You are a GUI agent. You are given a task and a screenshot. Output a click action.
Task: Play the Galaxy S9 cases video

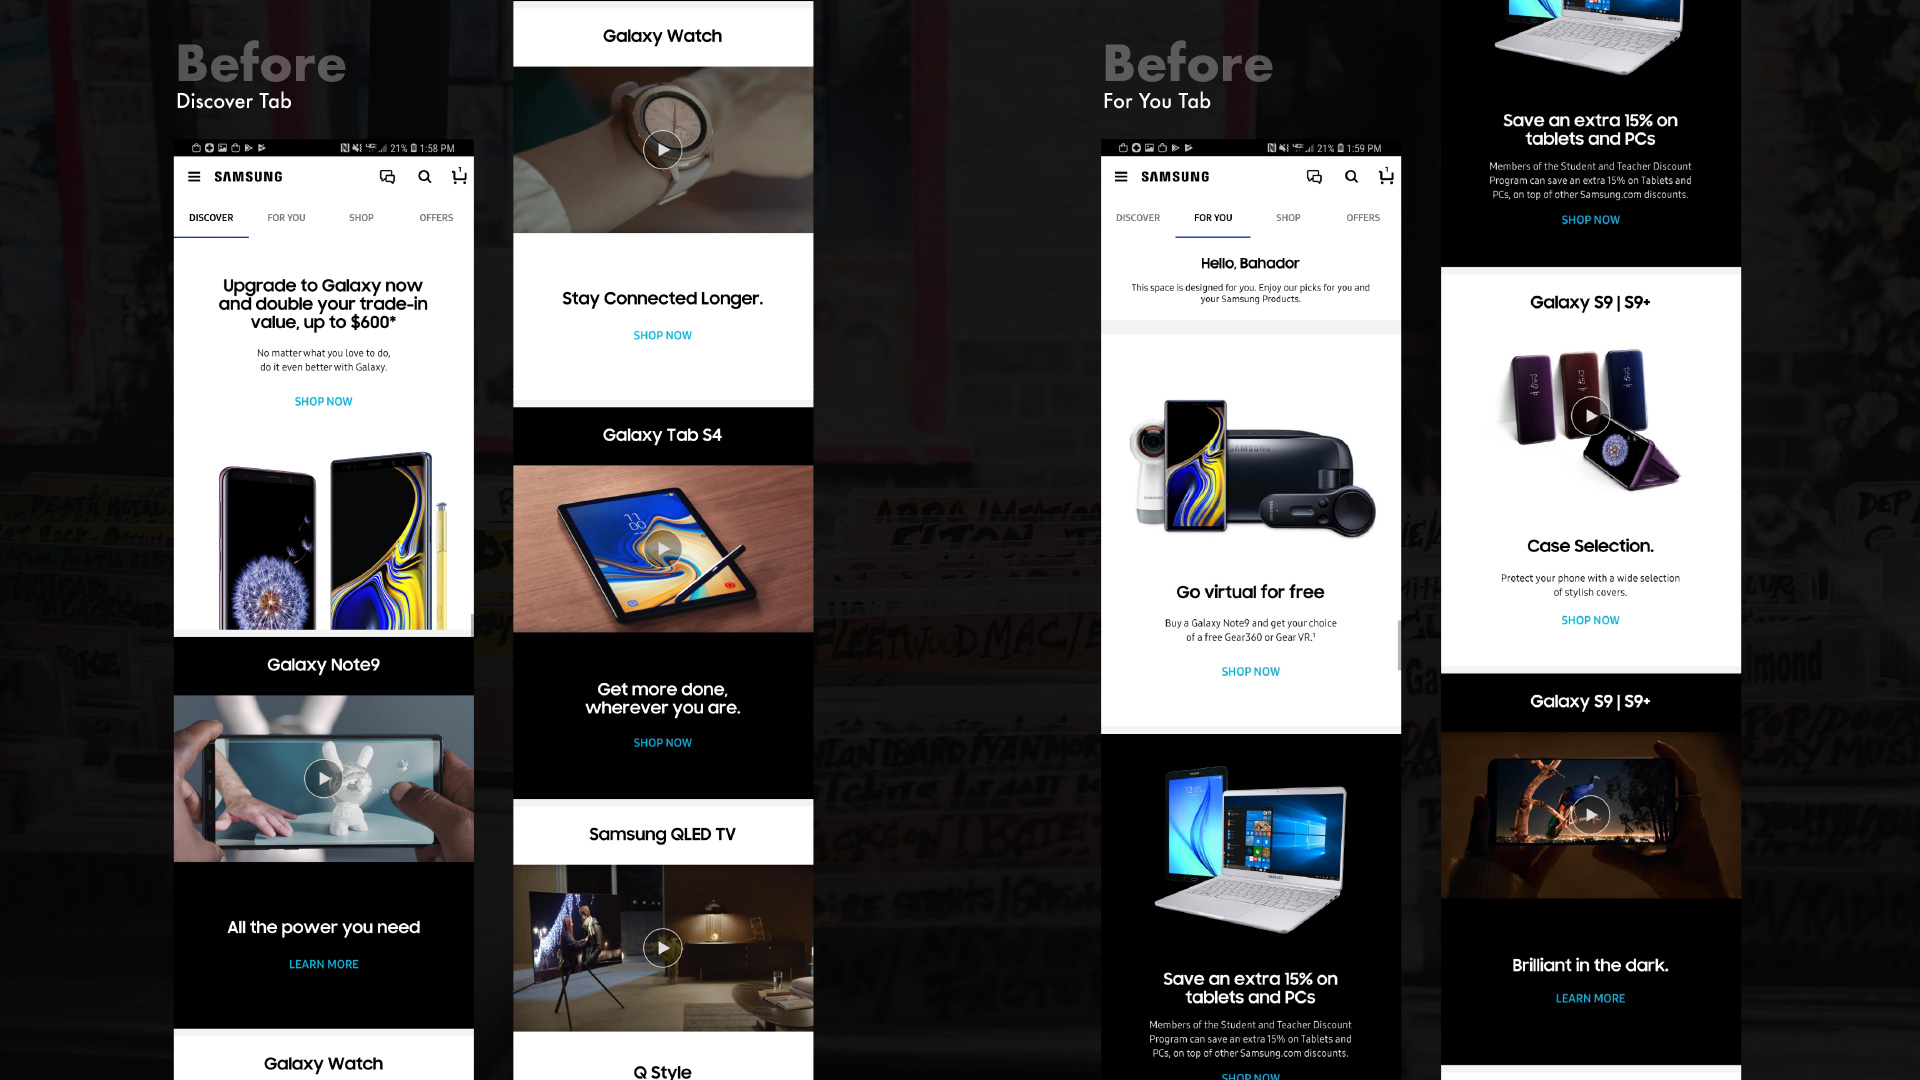(1591, 416)
